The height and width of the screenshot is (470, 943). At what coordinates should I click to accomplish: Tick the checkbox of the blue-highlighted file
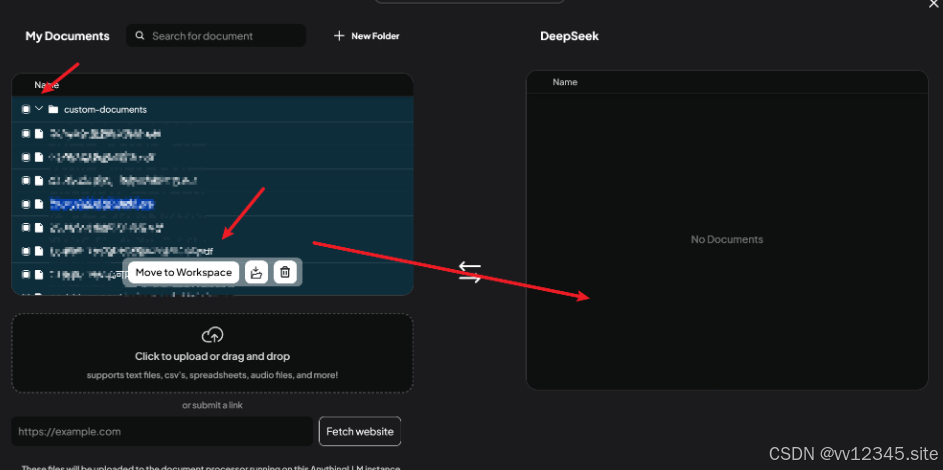click(x=26, y=204)
